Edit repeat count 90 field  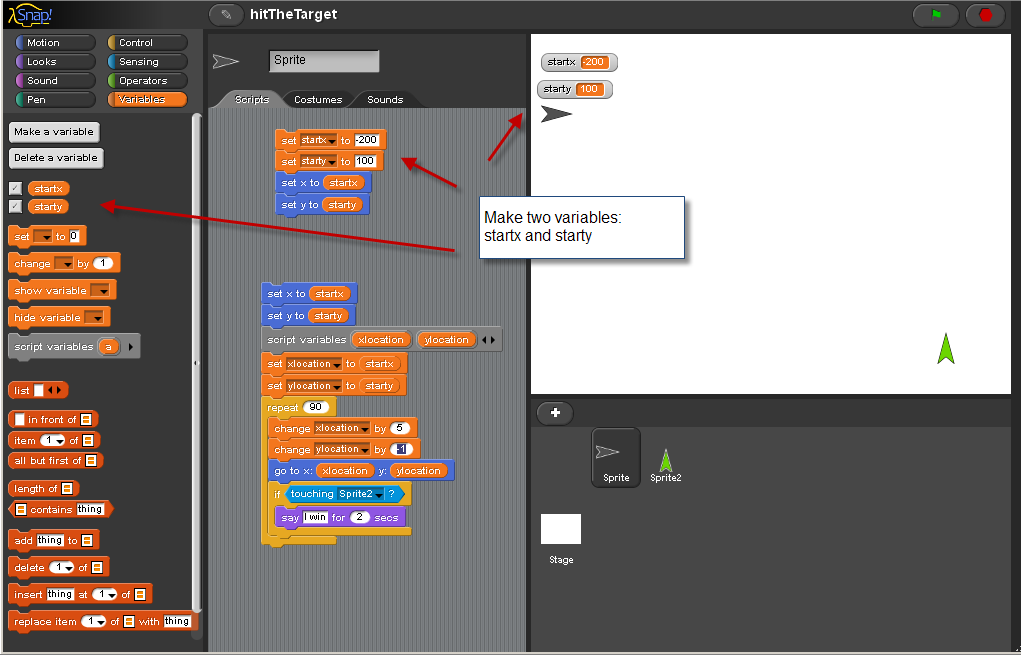pyautogui.click(x=315, y=407)
